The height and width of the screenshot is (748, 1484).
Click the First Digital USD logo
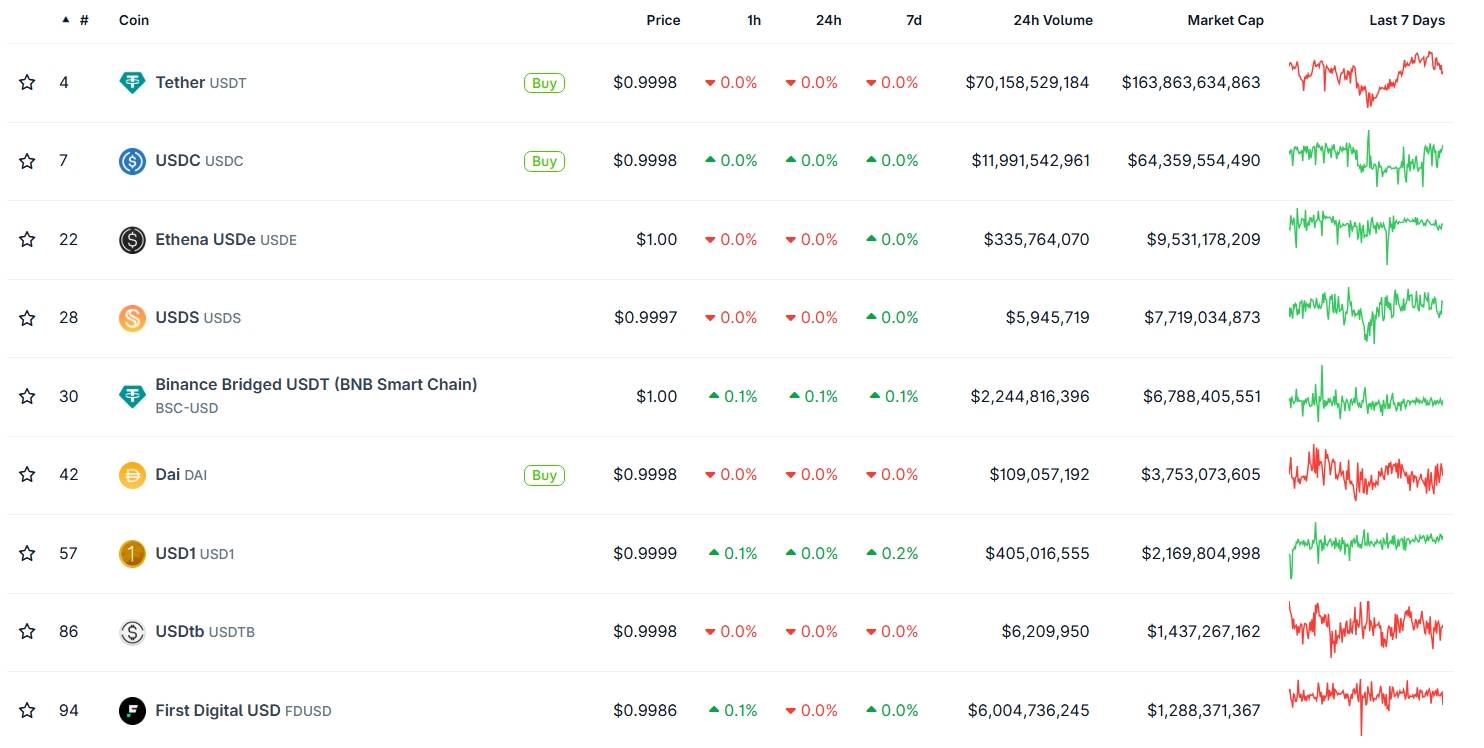132,711
